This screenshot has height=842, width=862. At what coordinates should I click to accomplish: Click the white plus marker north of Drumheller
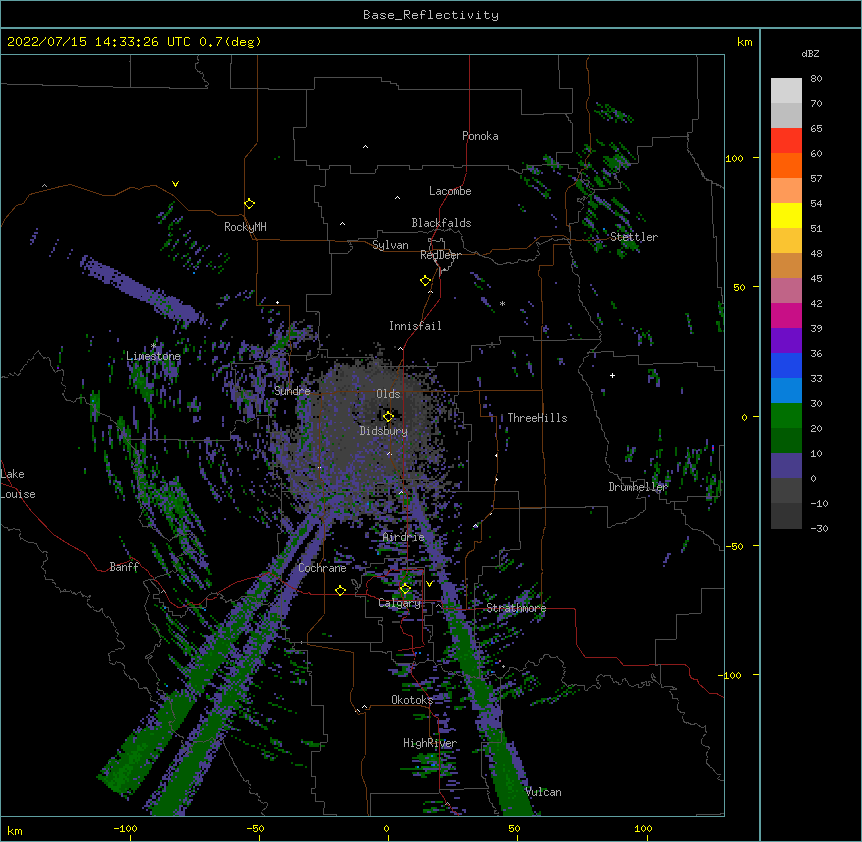click(612, 375)
